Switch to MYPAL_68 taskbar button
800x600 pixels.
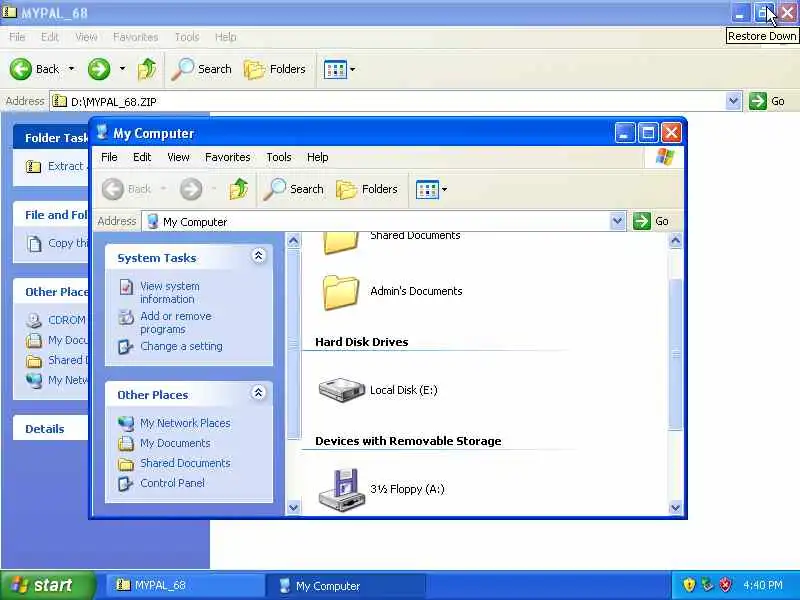tap(184, 586)
